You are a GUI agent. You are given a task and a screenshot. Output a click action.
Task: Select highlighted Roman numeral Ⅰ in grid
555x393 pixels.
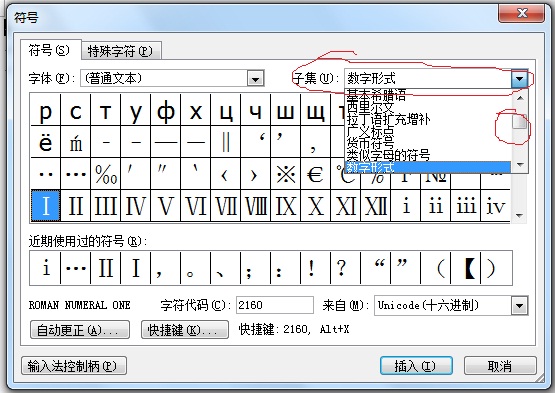coord(46,206)
